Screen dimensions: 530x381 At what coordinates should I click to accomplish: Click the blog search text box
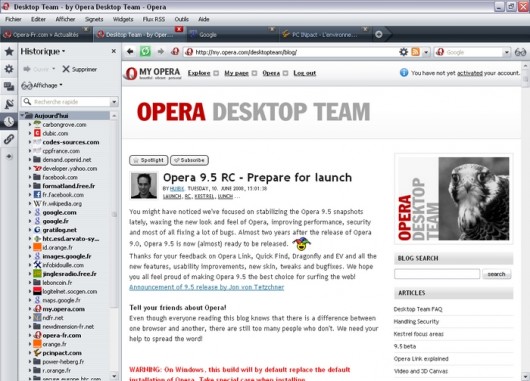pyautogui.click(x=437, y=274)
